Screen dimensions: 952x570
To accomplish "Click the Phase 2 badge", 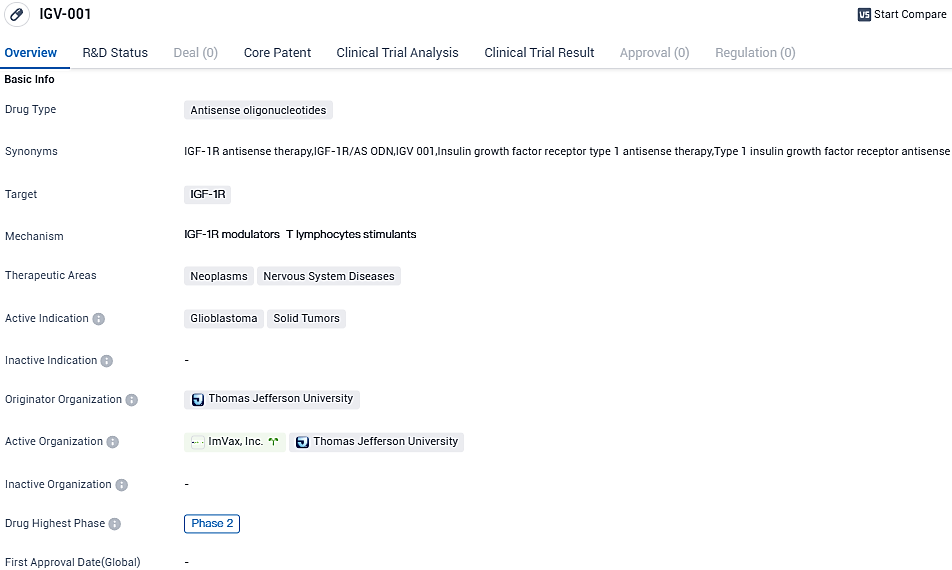I will [212, 524].
